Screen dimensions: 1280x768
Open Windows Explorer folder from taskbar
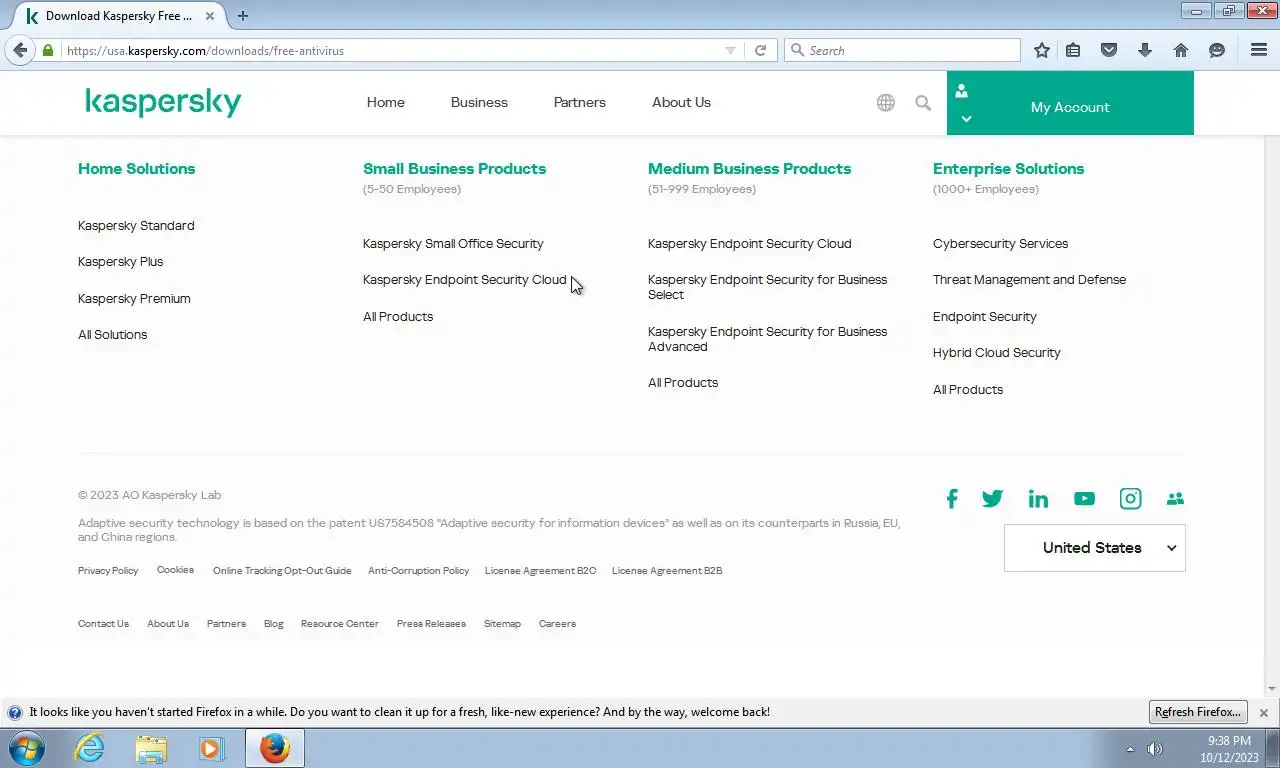(x=151, y=748)
